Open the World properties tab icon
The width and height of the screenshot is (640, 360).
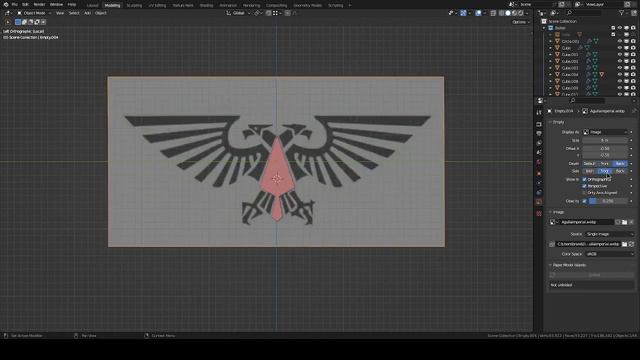(539, 162)
